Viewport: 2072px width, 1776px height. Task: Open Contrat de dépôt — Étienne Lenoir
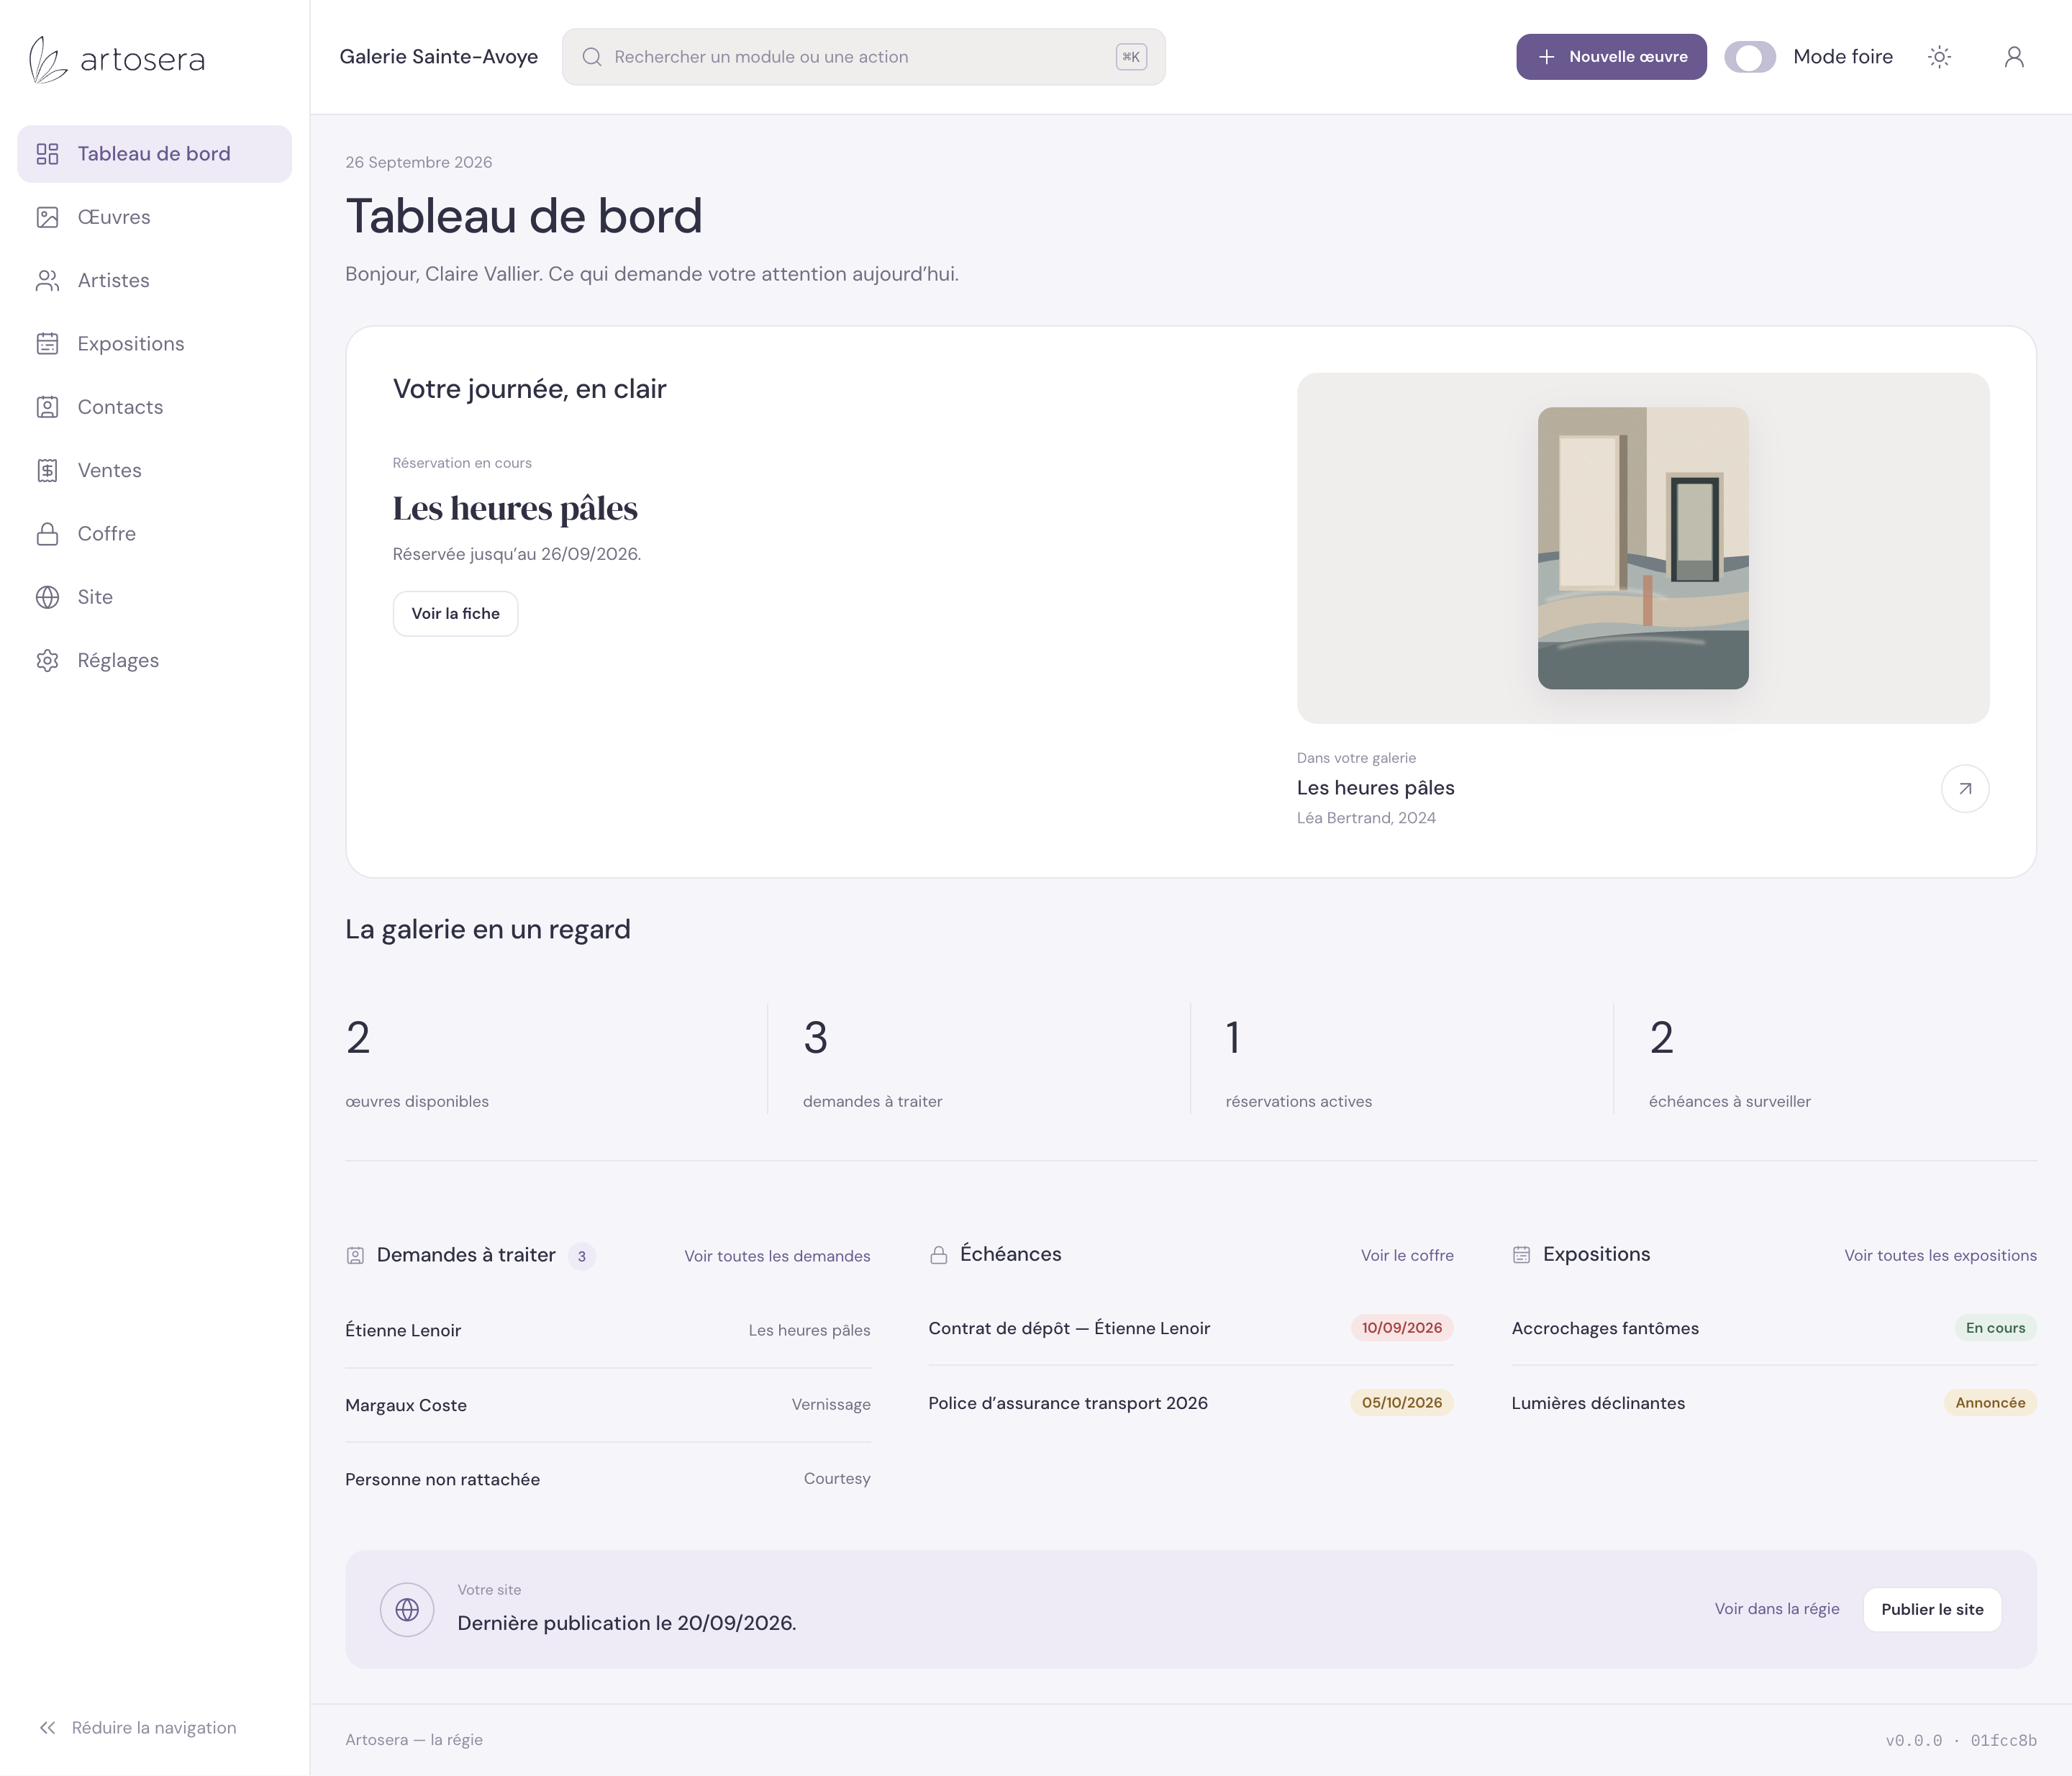click(x=1191, y=1328)
